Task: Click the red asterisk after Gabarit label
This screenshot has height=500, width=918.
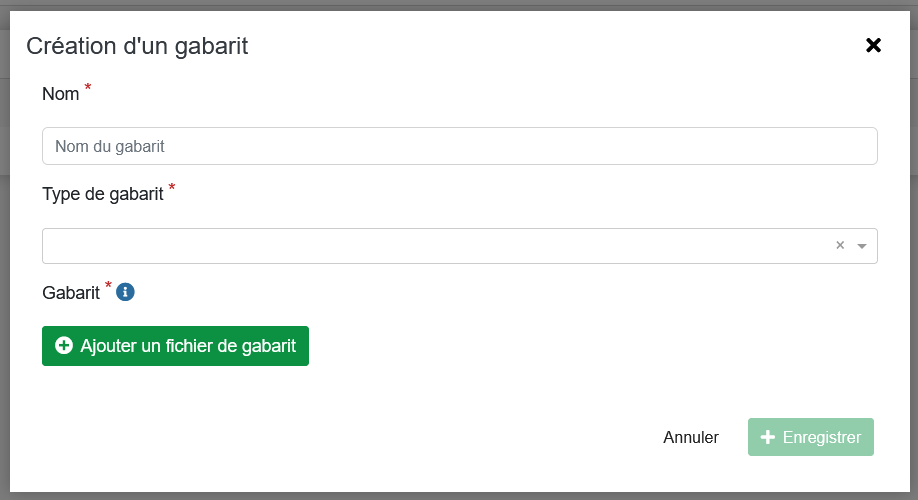Action: 108,287
